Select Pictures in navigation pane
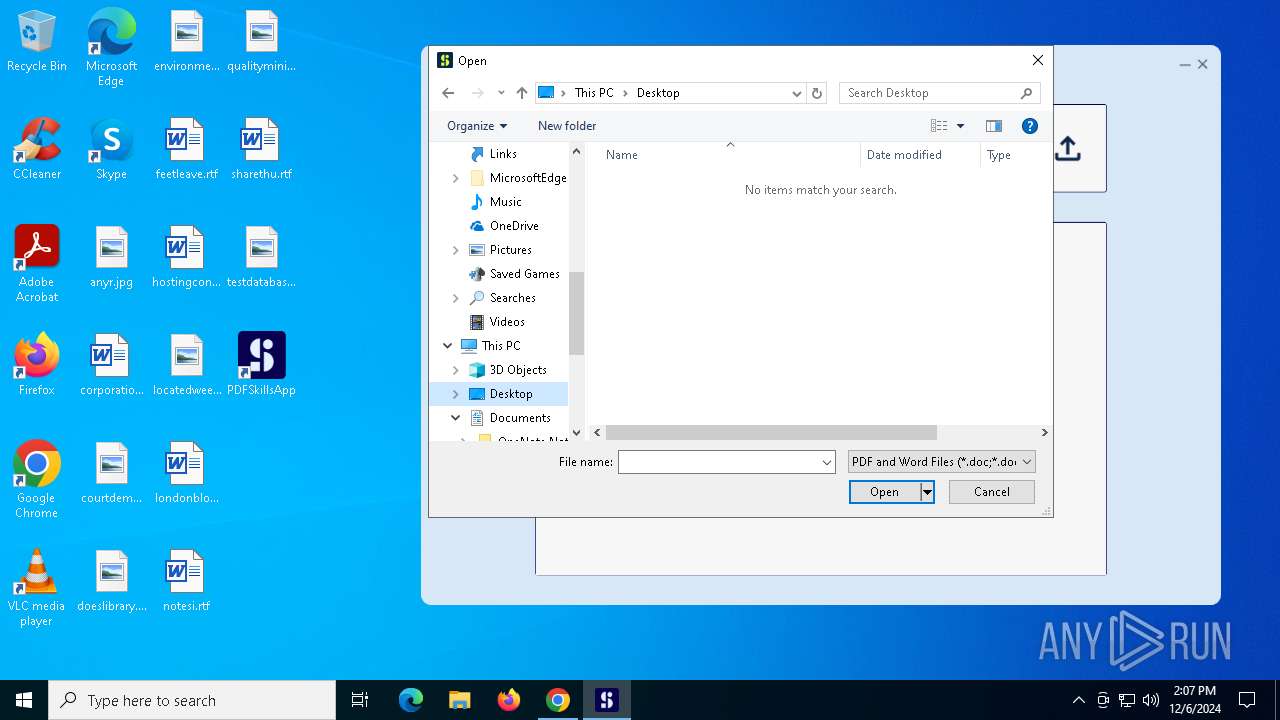1280x720 pixels. pos(511,250)
